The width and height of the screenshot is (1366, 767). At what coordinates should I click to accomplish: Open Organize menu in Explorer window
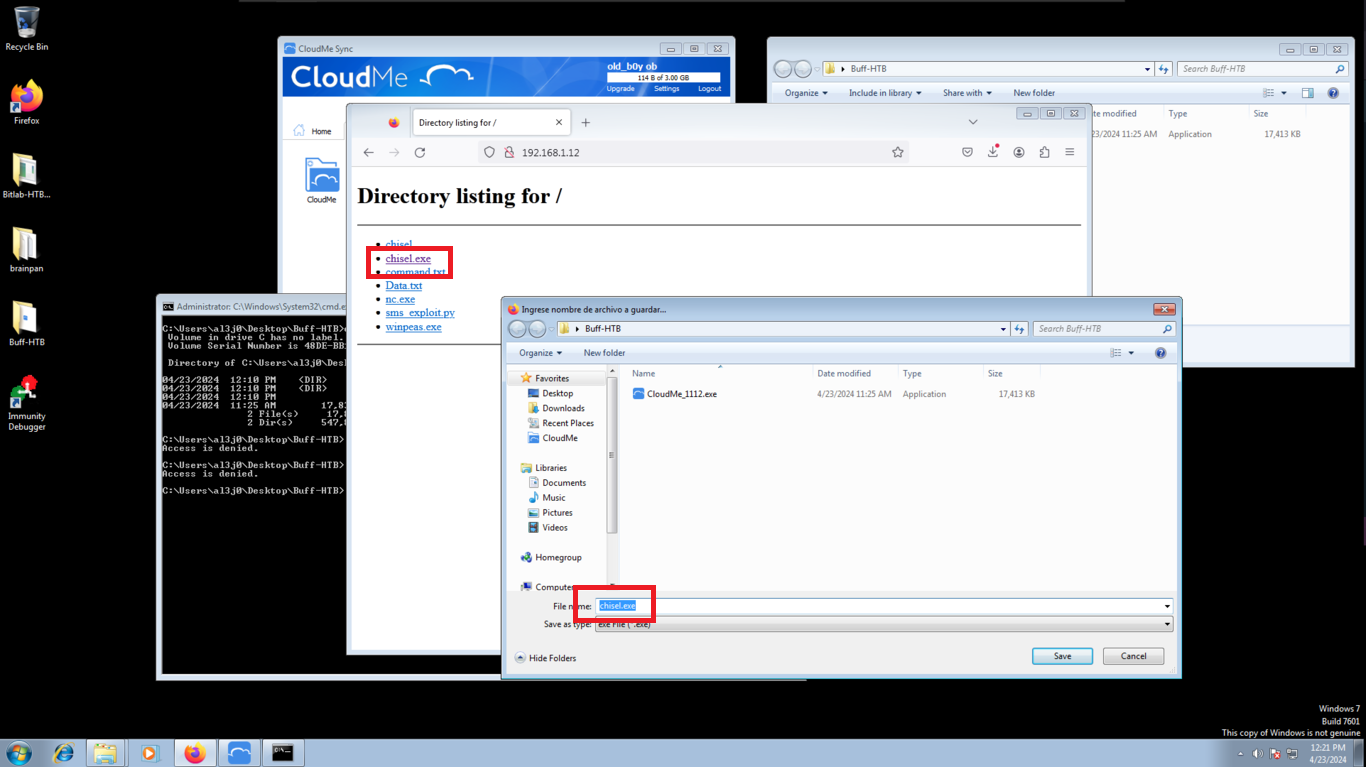coord(806,93)
